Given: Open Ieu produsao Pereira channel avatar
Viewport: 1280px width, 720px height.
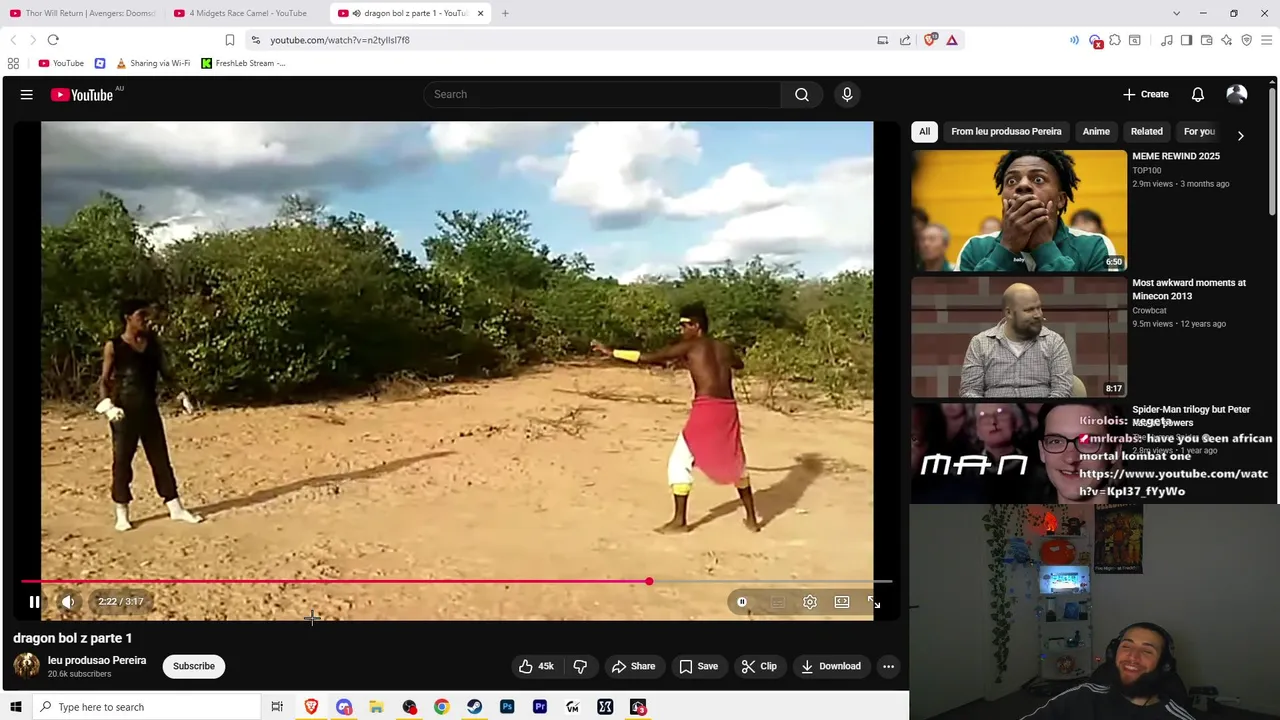Looking at the screenshot, I should 27,666.
